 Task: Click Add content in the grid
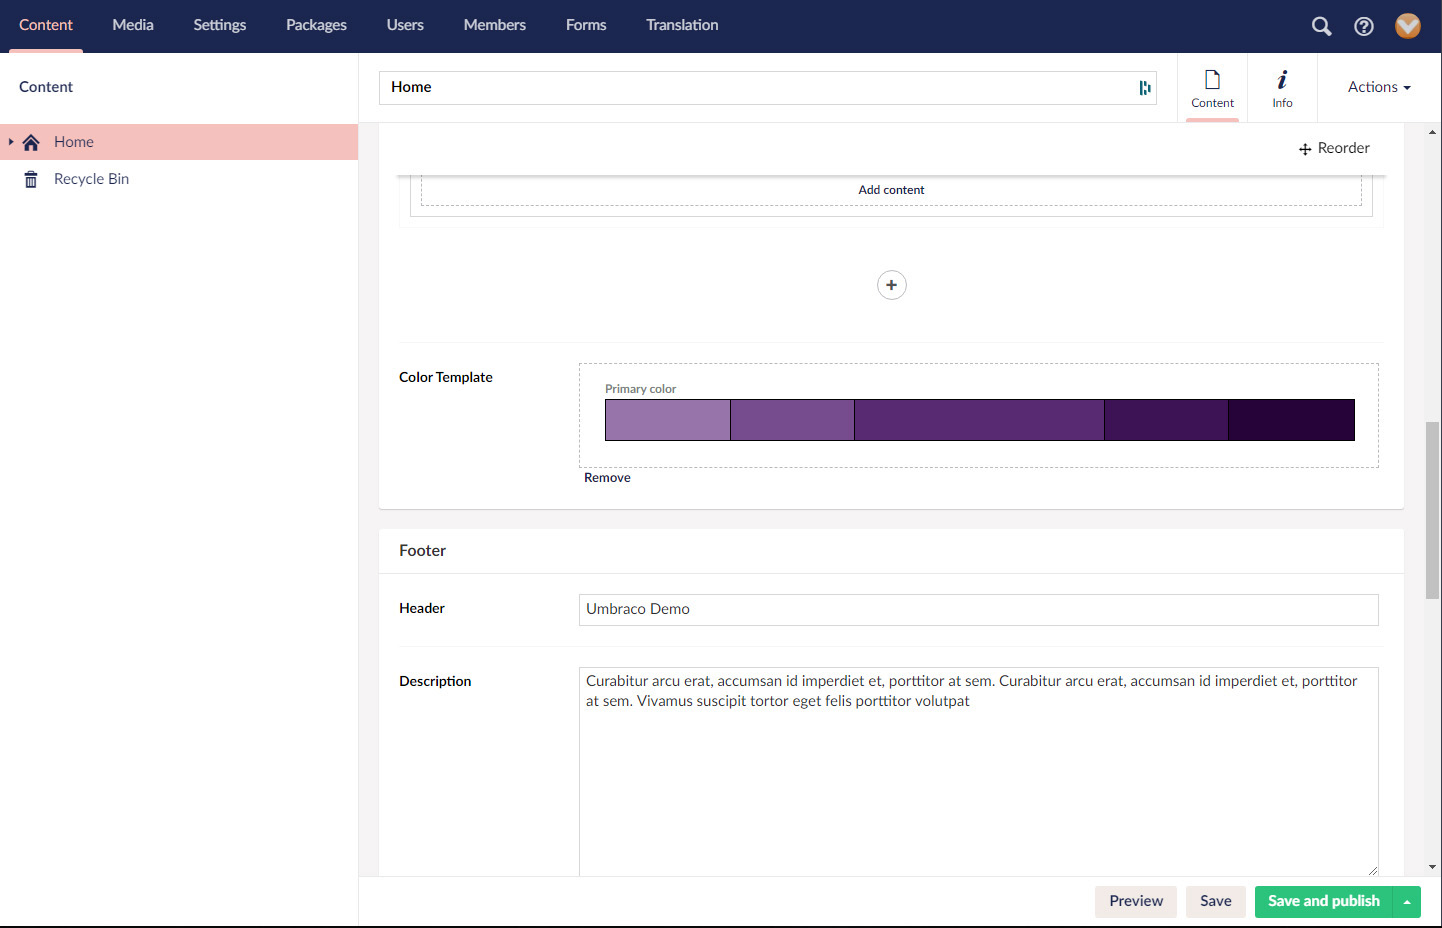click(x=891, y=190)
